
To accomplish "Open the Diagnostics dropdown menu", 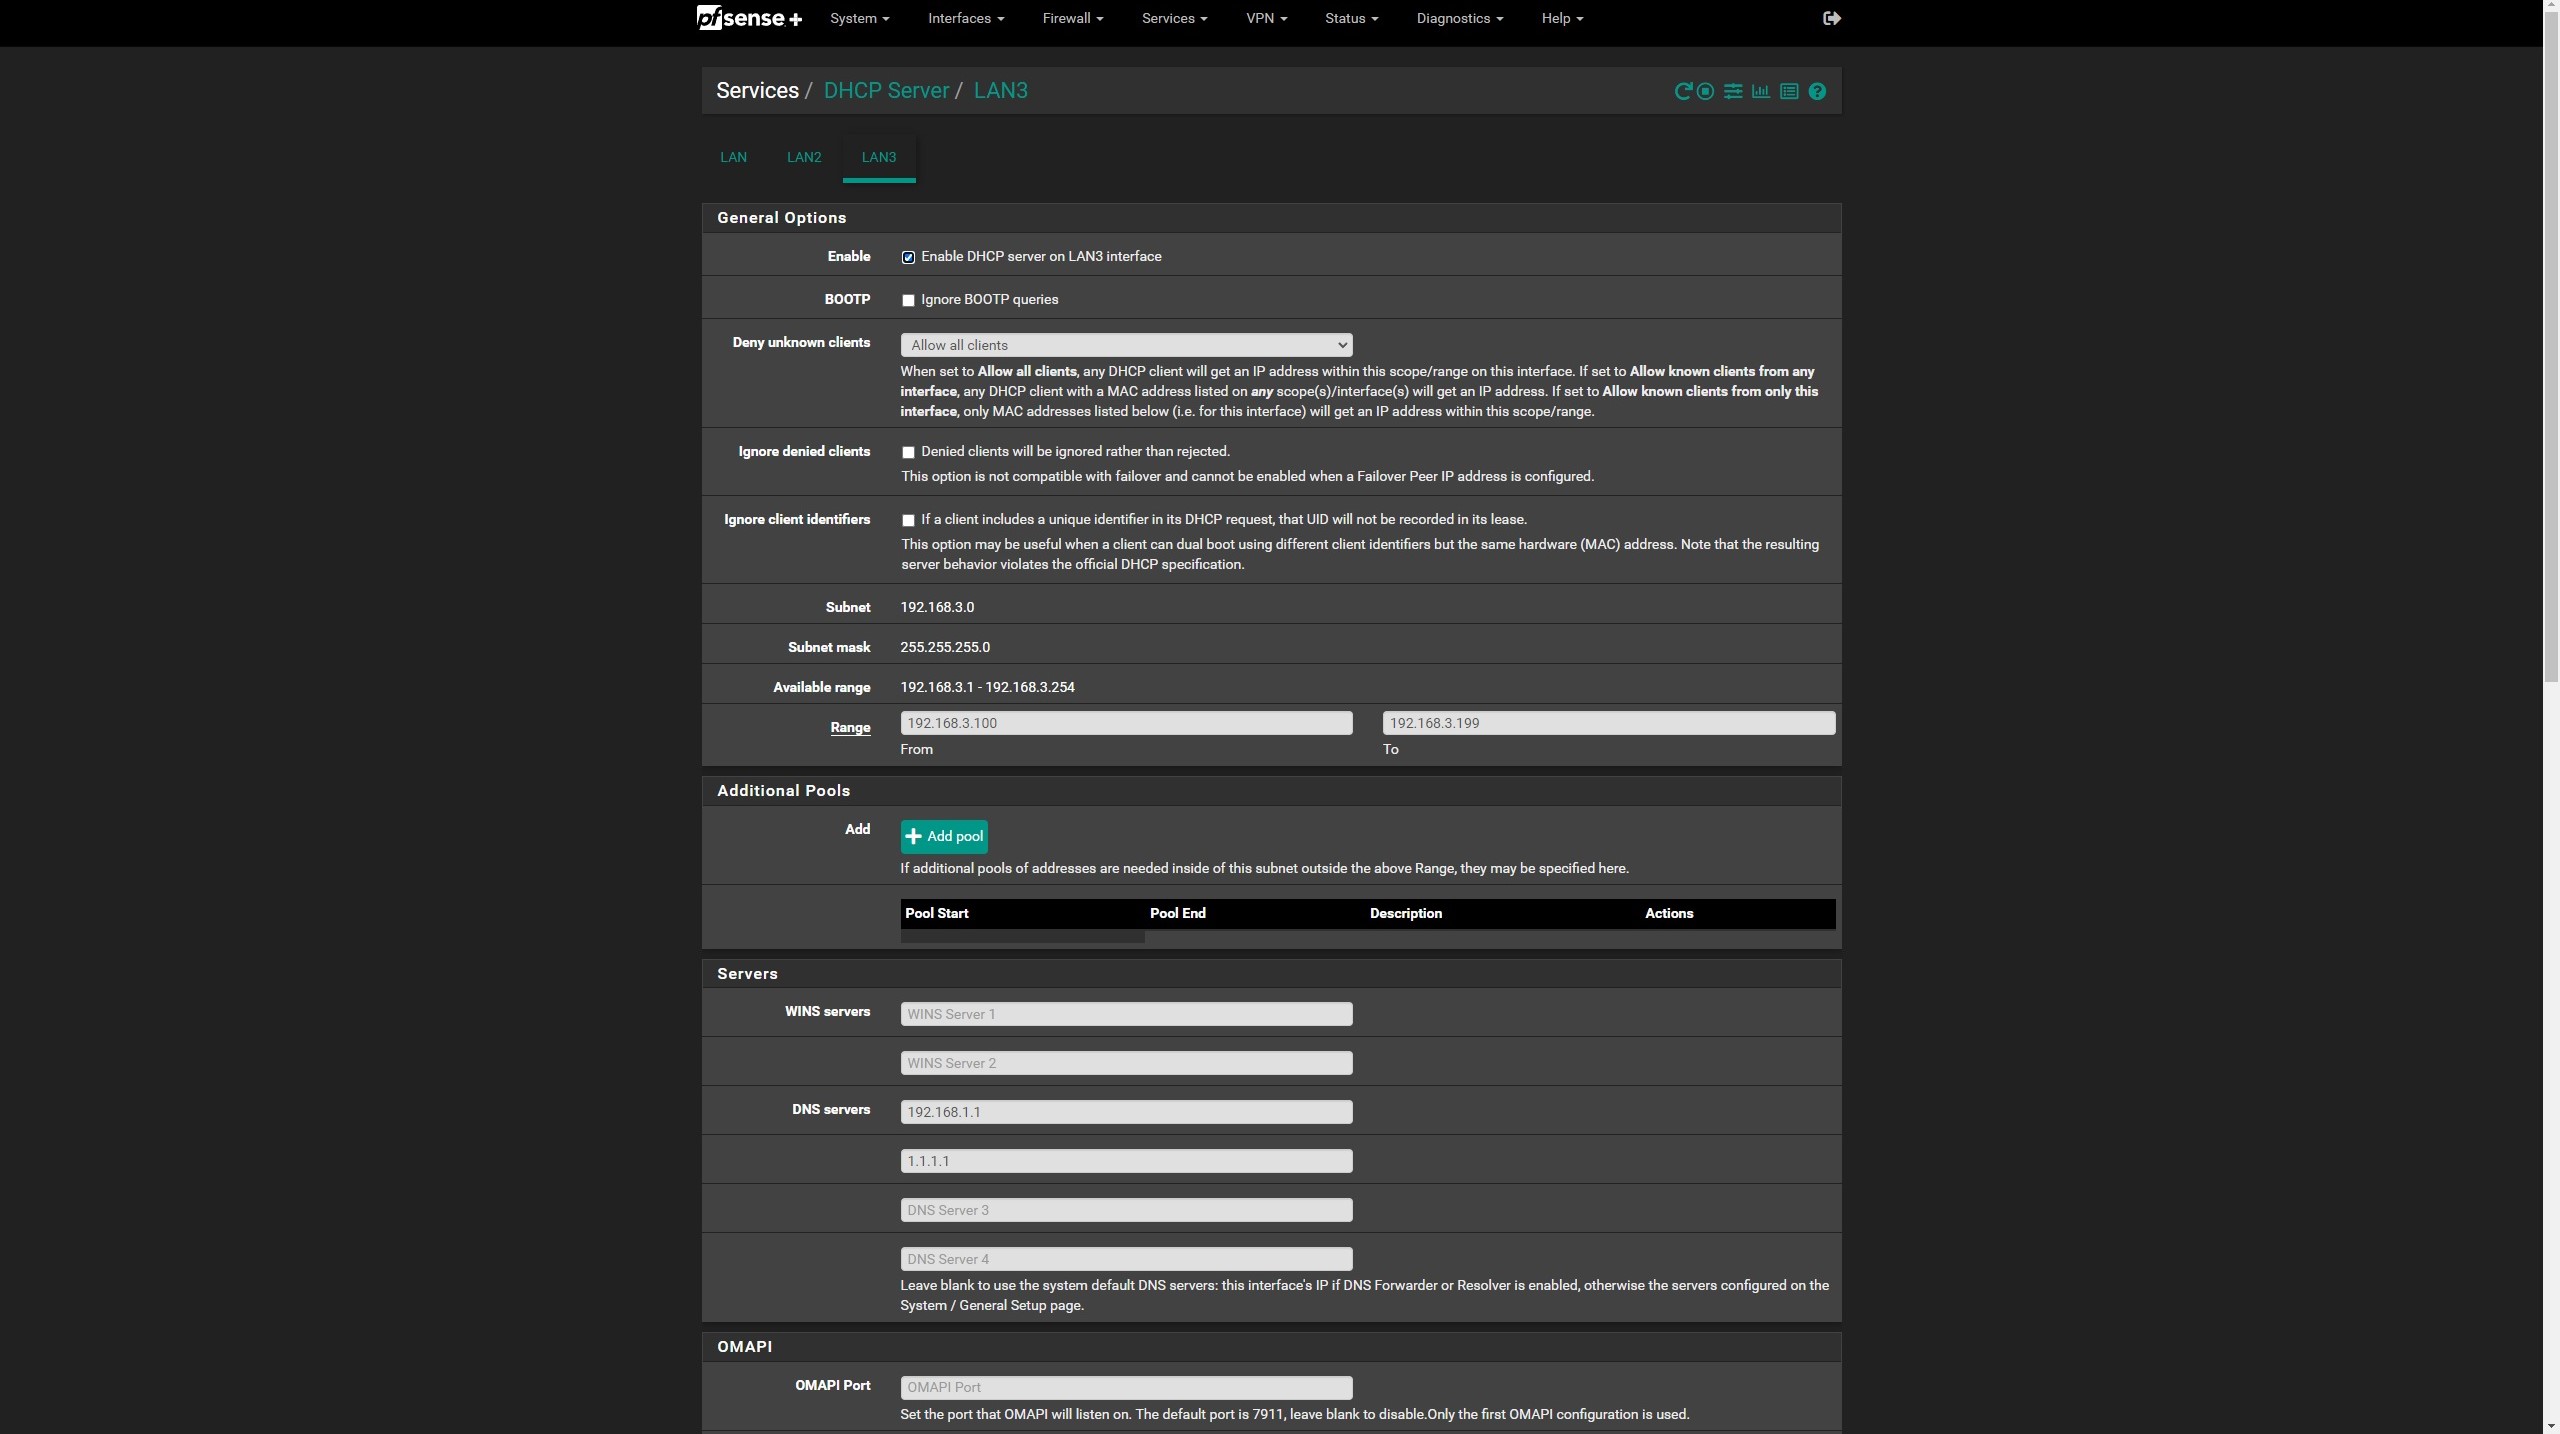I will point(1459,18).
